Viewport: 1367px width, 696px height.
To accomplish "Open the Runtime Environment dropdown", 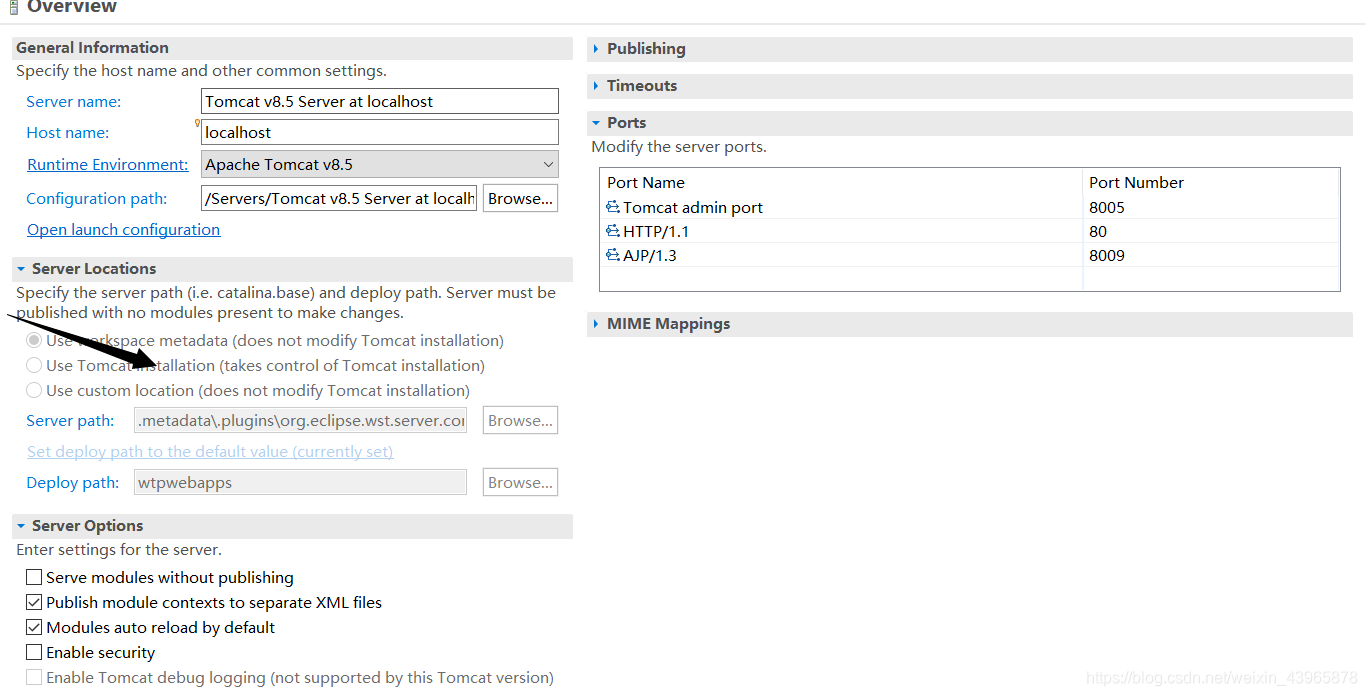I will point(380,164).
